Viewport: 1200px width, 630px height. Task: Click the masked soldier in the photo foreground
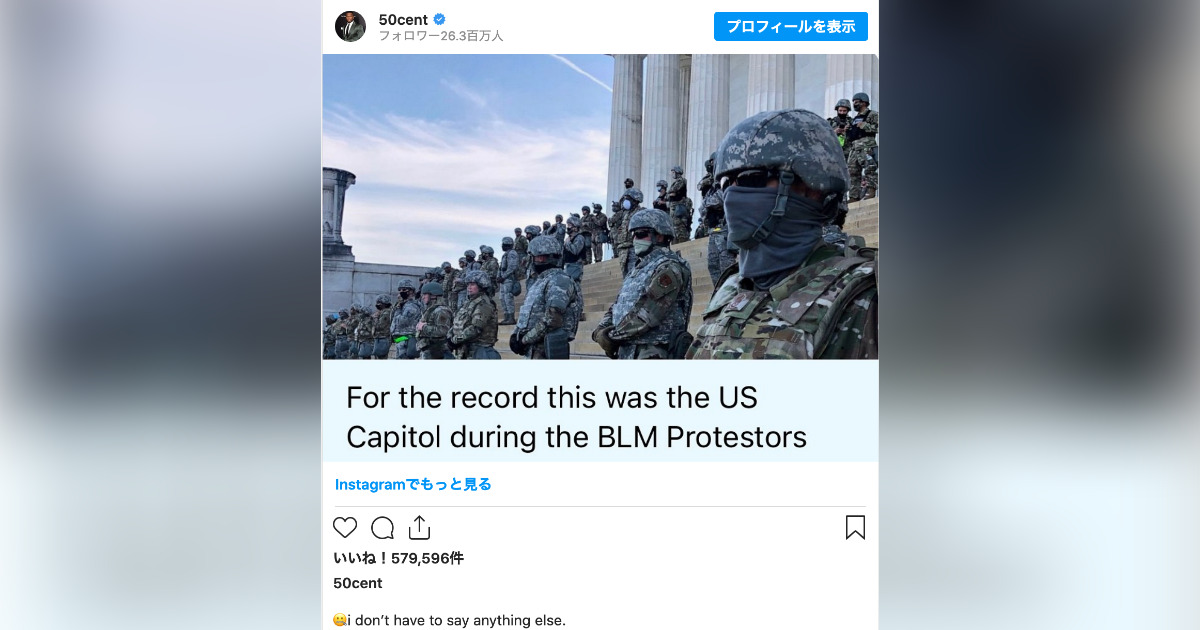point(786,235)
